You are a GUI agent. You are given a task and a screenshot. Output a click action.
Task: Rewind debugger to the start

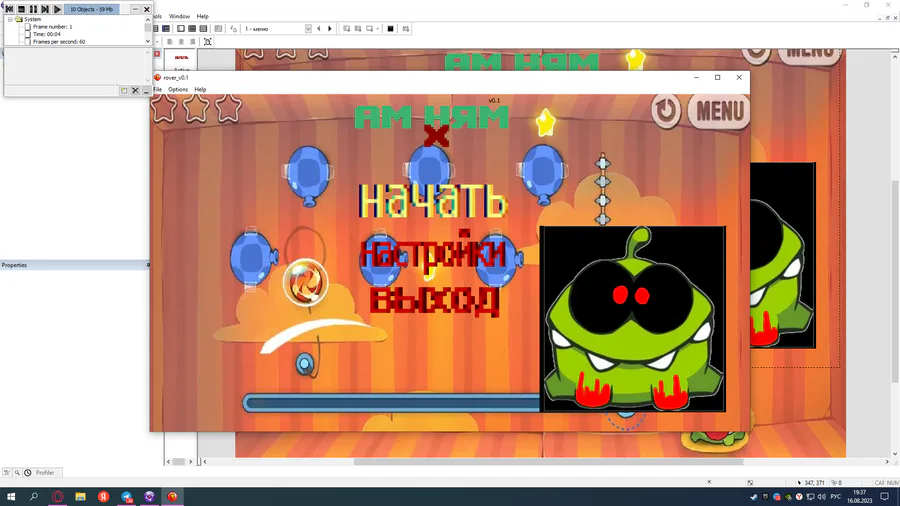(9, 9)
